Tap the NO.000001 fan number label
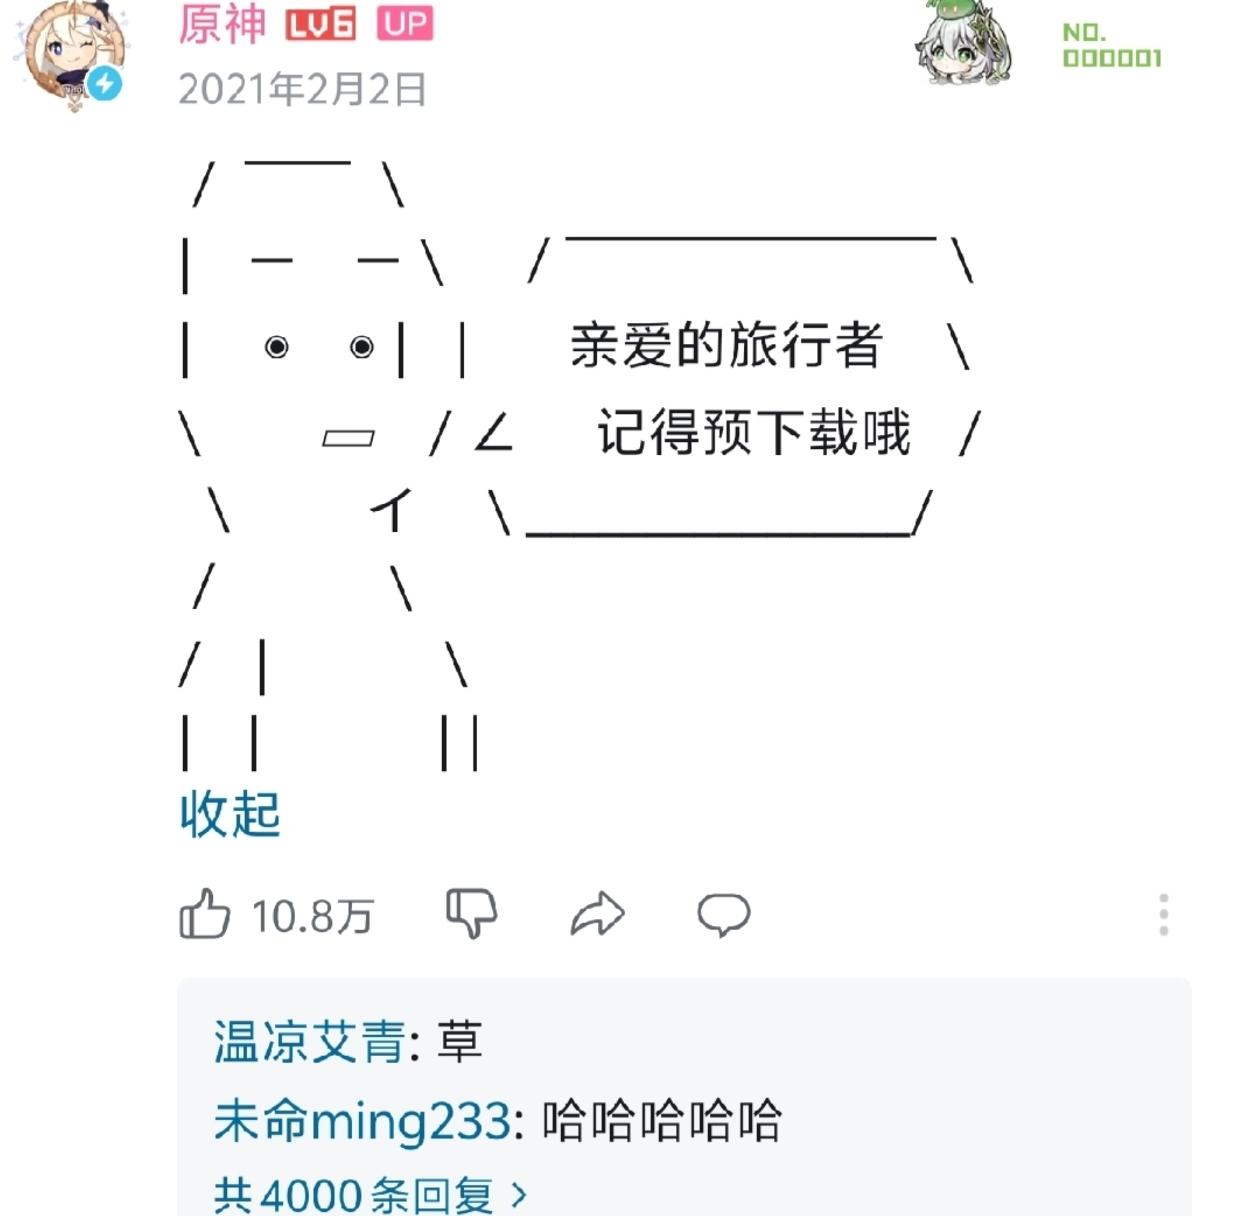Screen dimensions: 1234x1216 point(1111,46)
